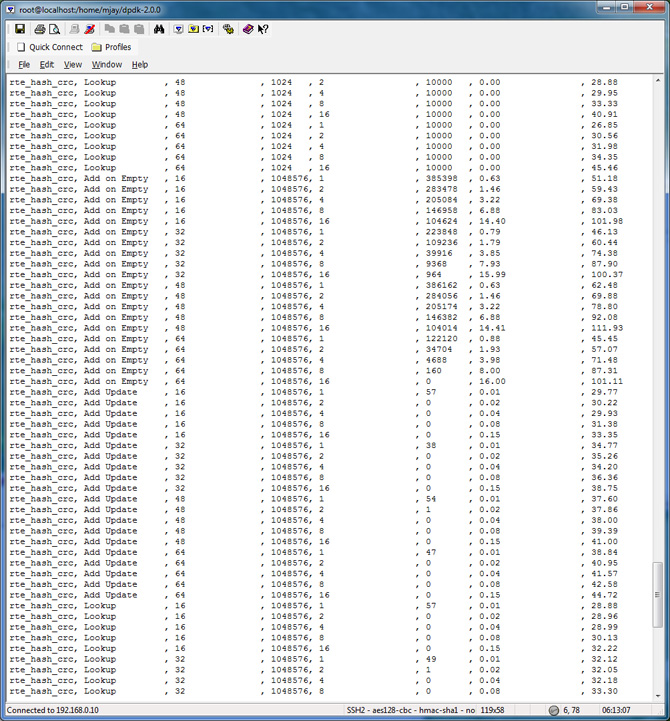670x721 pixels.
Task: Click the session time '06:13:07' in status bar
Action: pos(616,710)
